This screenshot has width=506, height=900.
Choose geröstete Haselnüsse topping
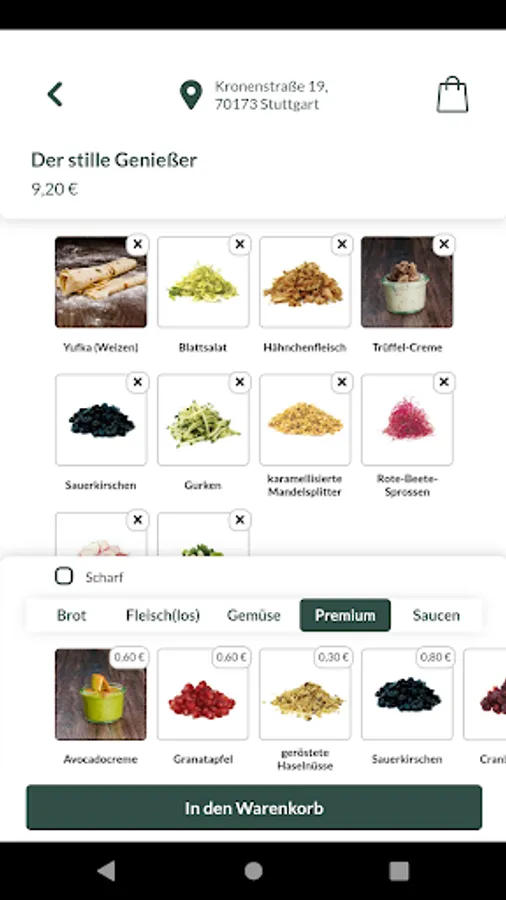click(305, 695)
